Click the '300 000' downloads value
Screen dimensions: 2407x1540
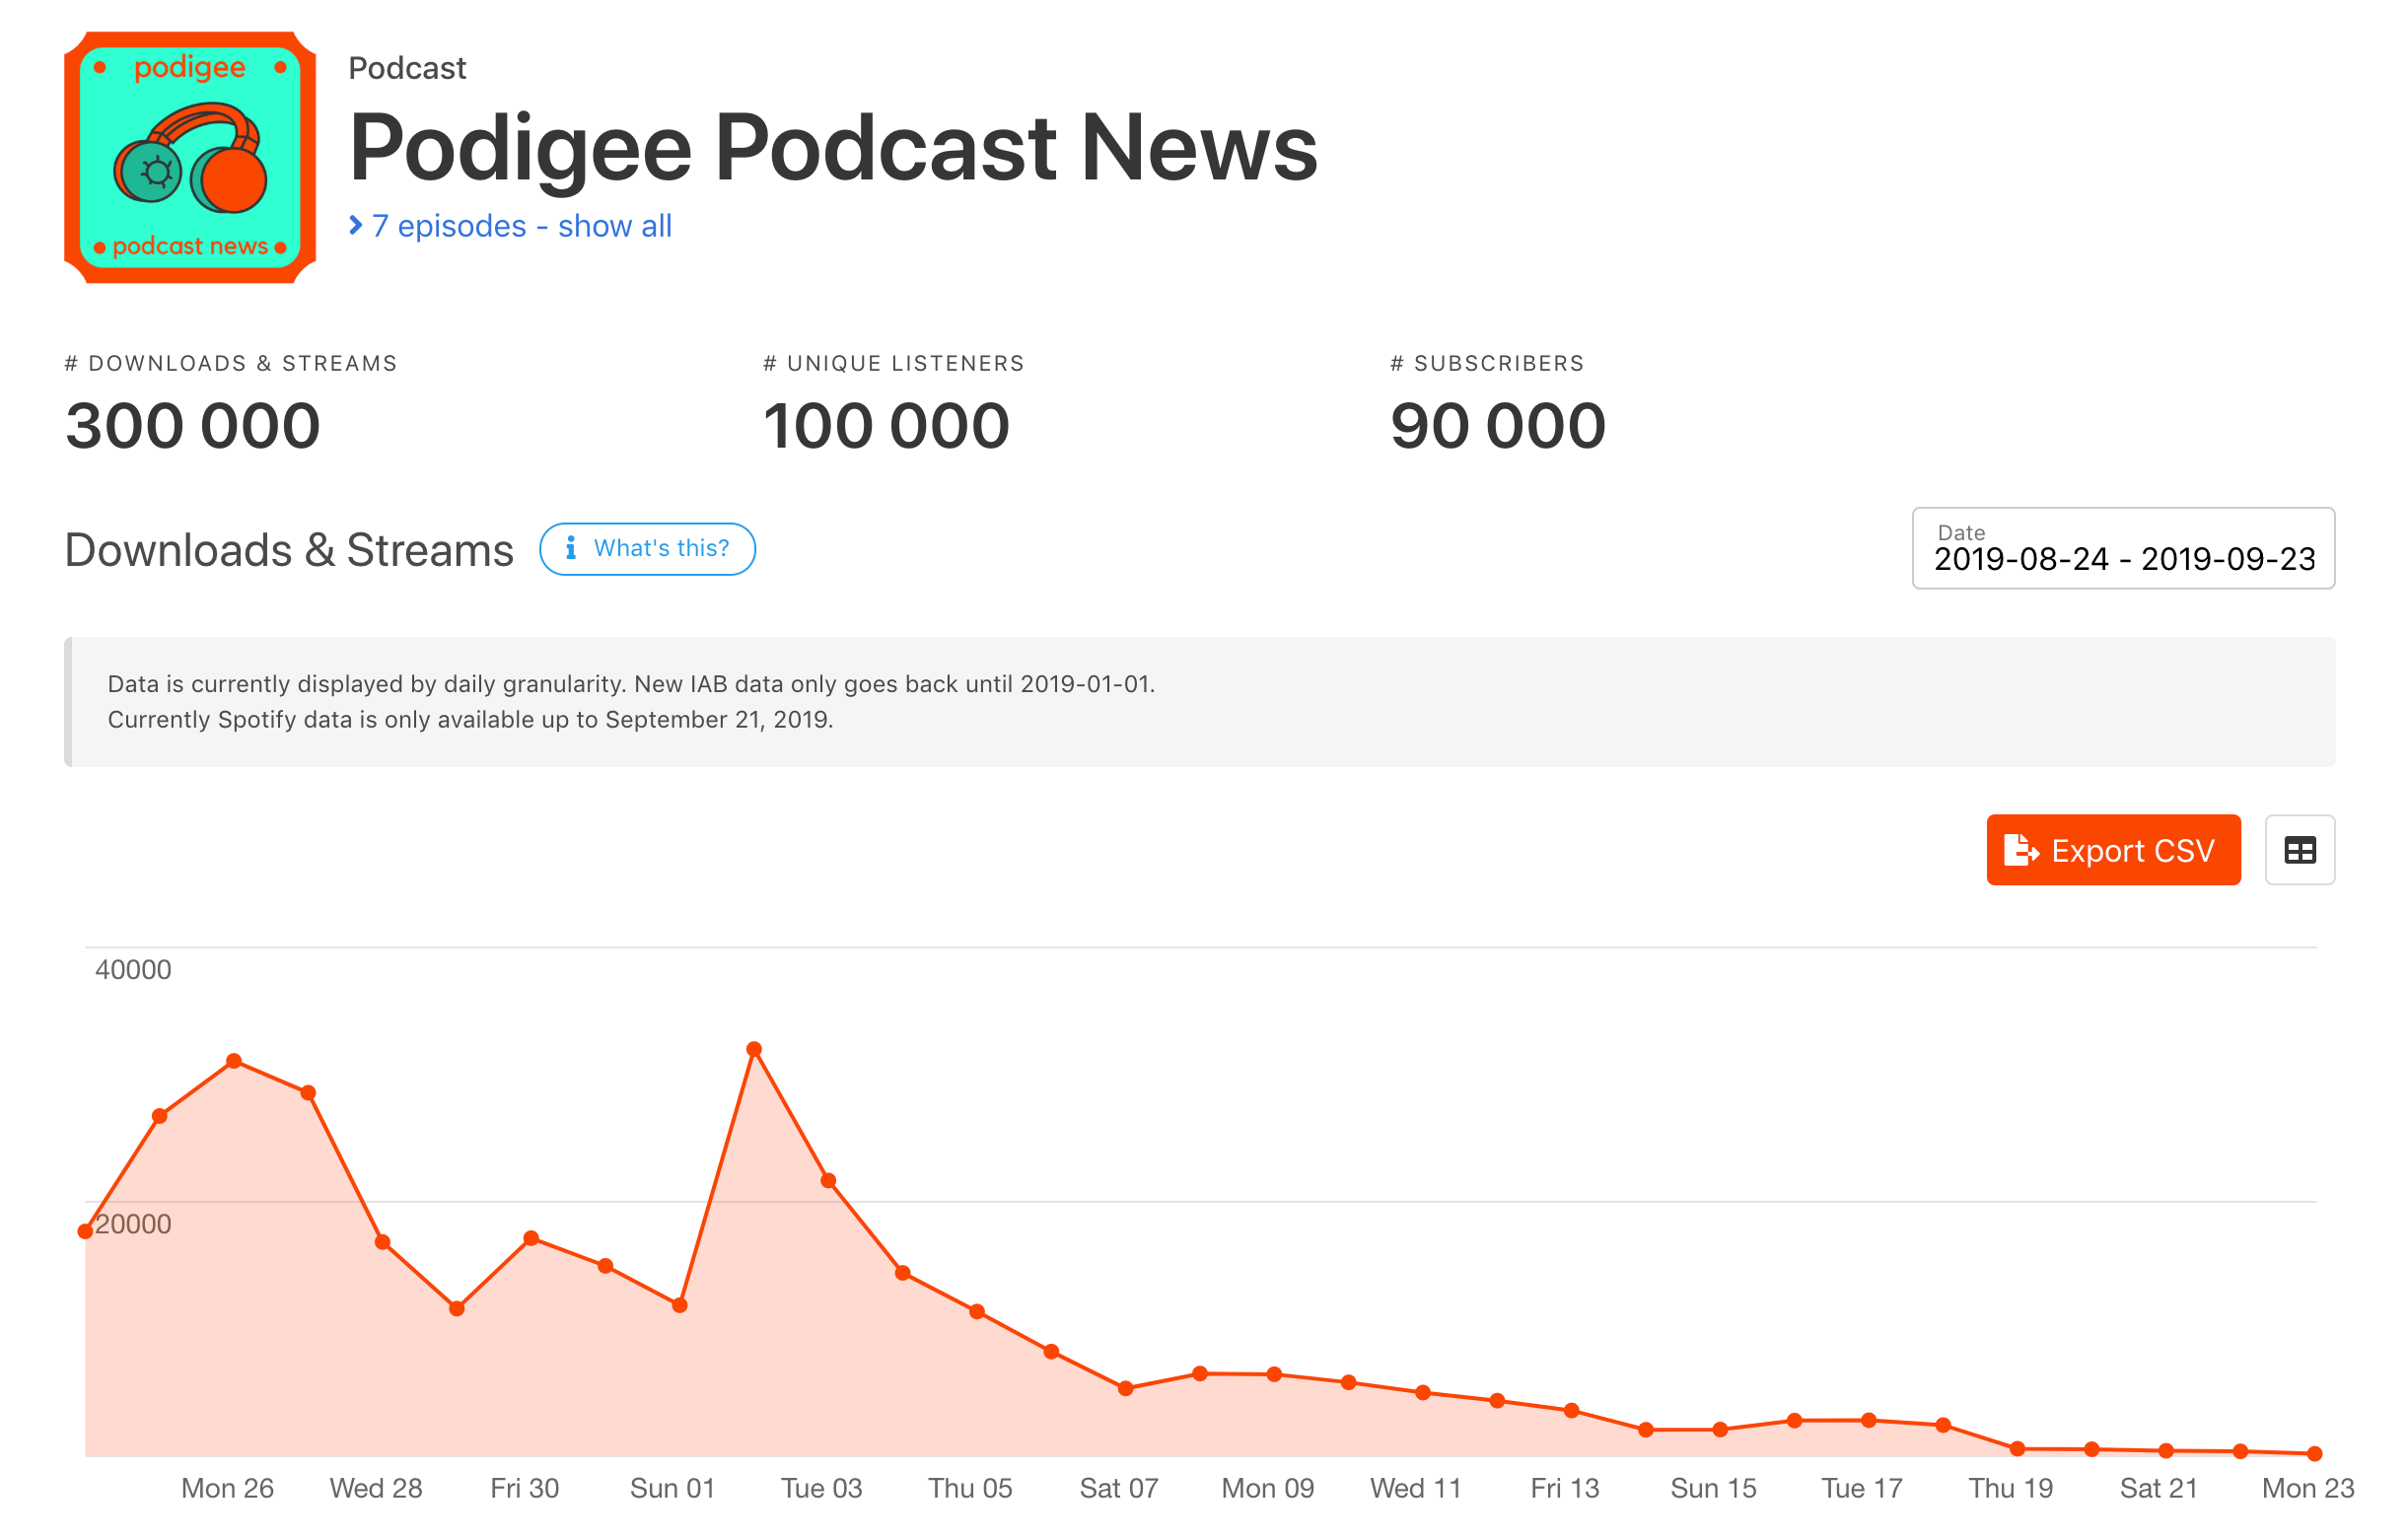click(193, 425)
